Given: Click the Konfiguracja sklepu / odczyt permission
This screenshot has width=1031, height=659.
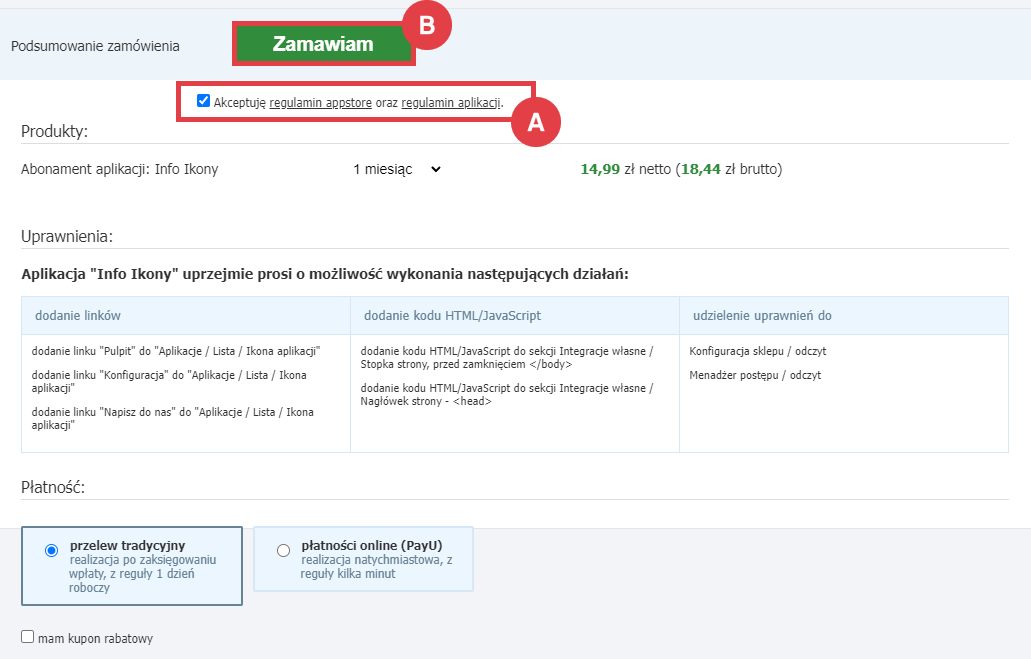Looking at the screenshot, I should coord(757,351).
